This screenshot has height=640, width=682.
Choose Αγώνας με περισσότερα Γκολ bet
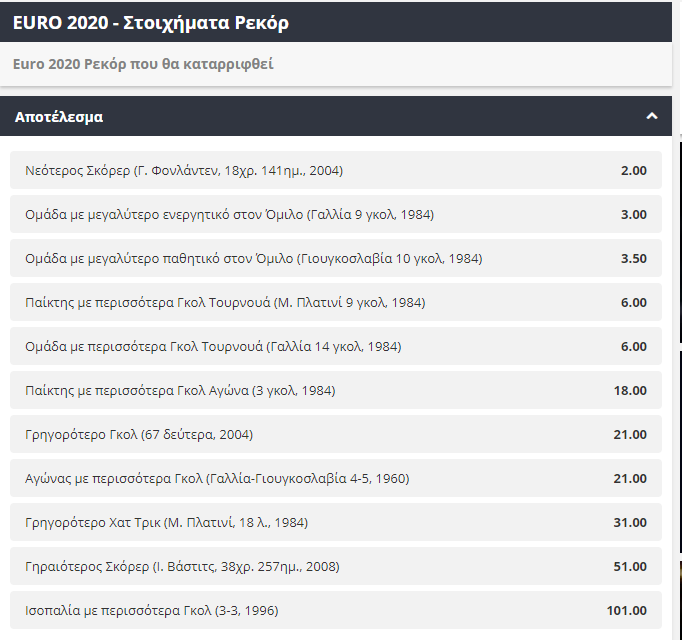tap(336, 478)
